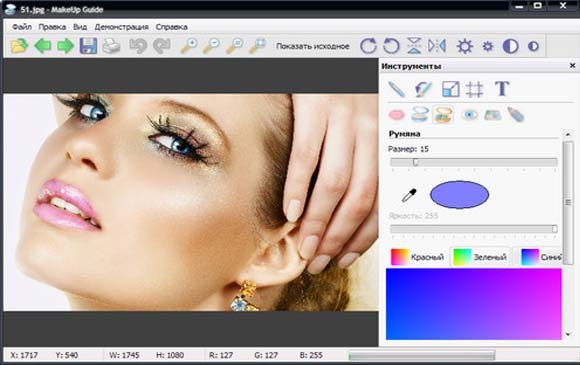This screenshot has width=580, height=365.
Task: Save image with the floppy disk icon
Action: pos(88,46)
